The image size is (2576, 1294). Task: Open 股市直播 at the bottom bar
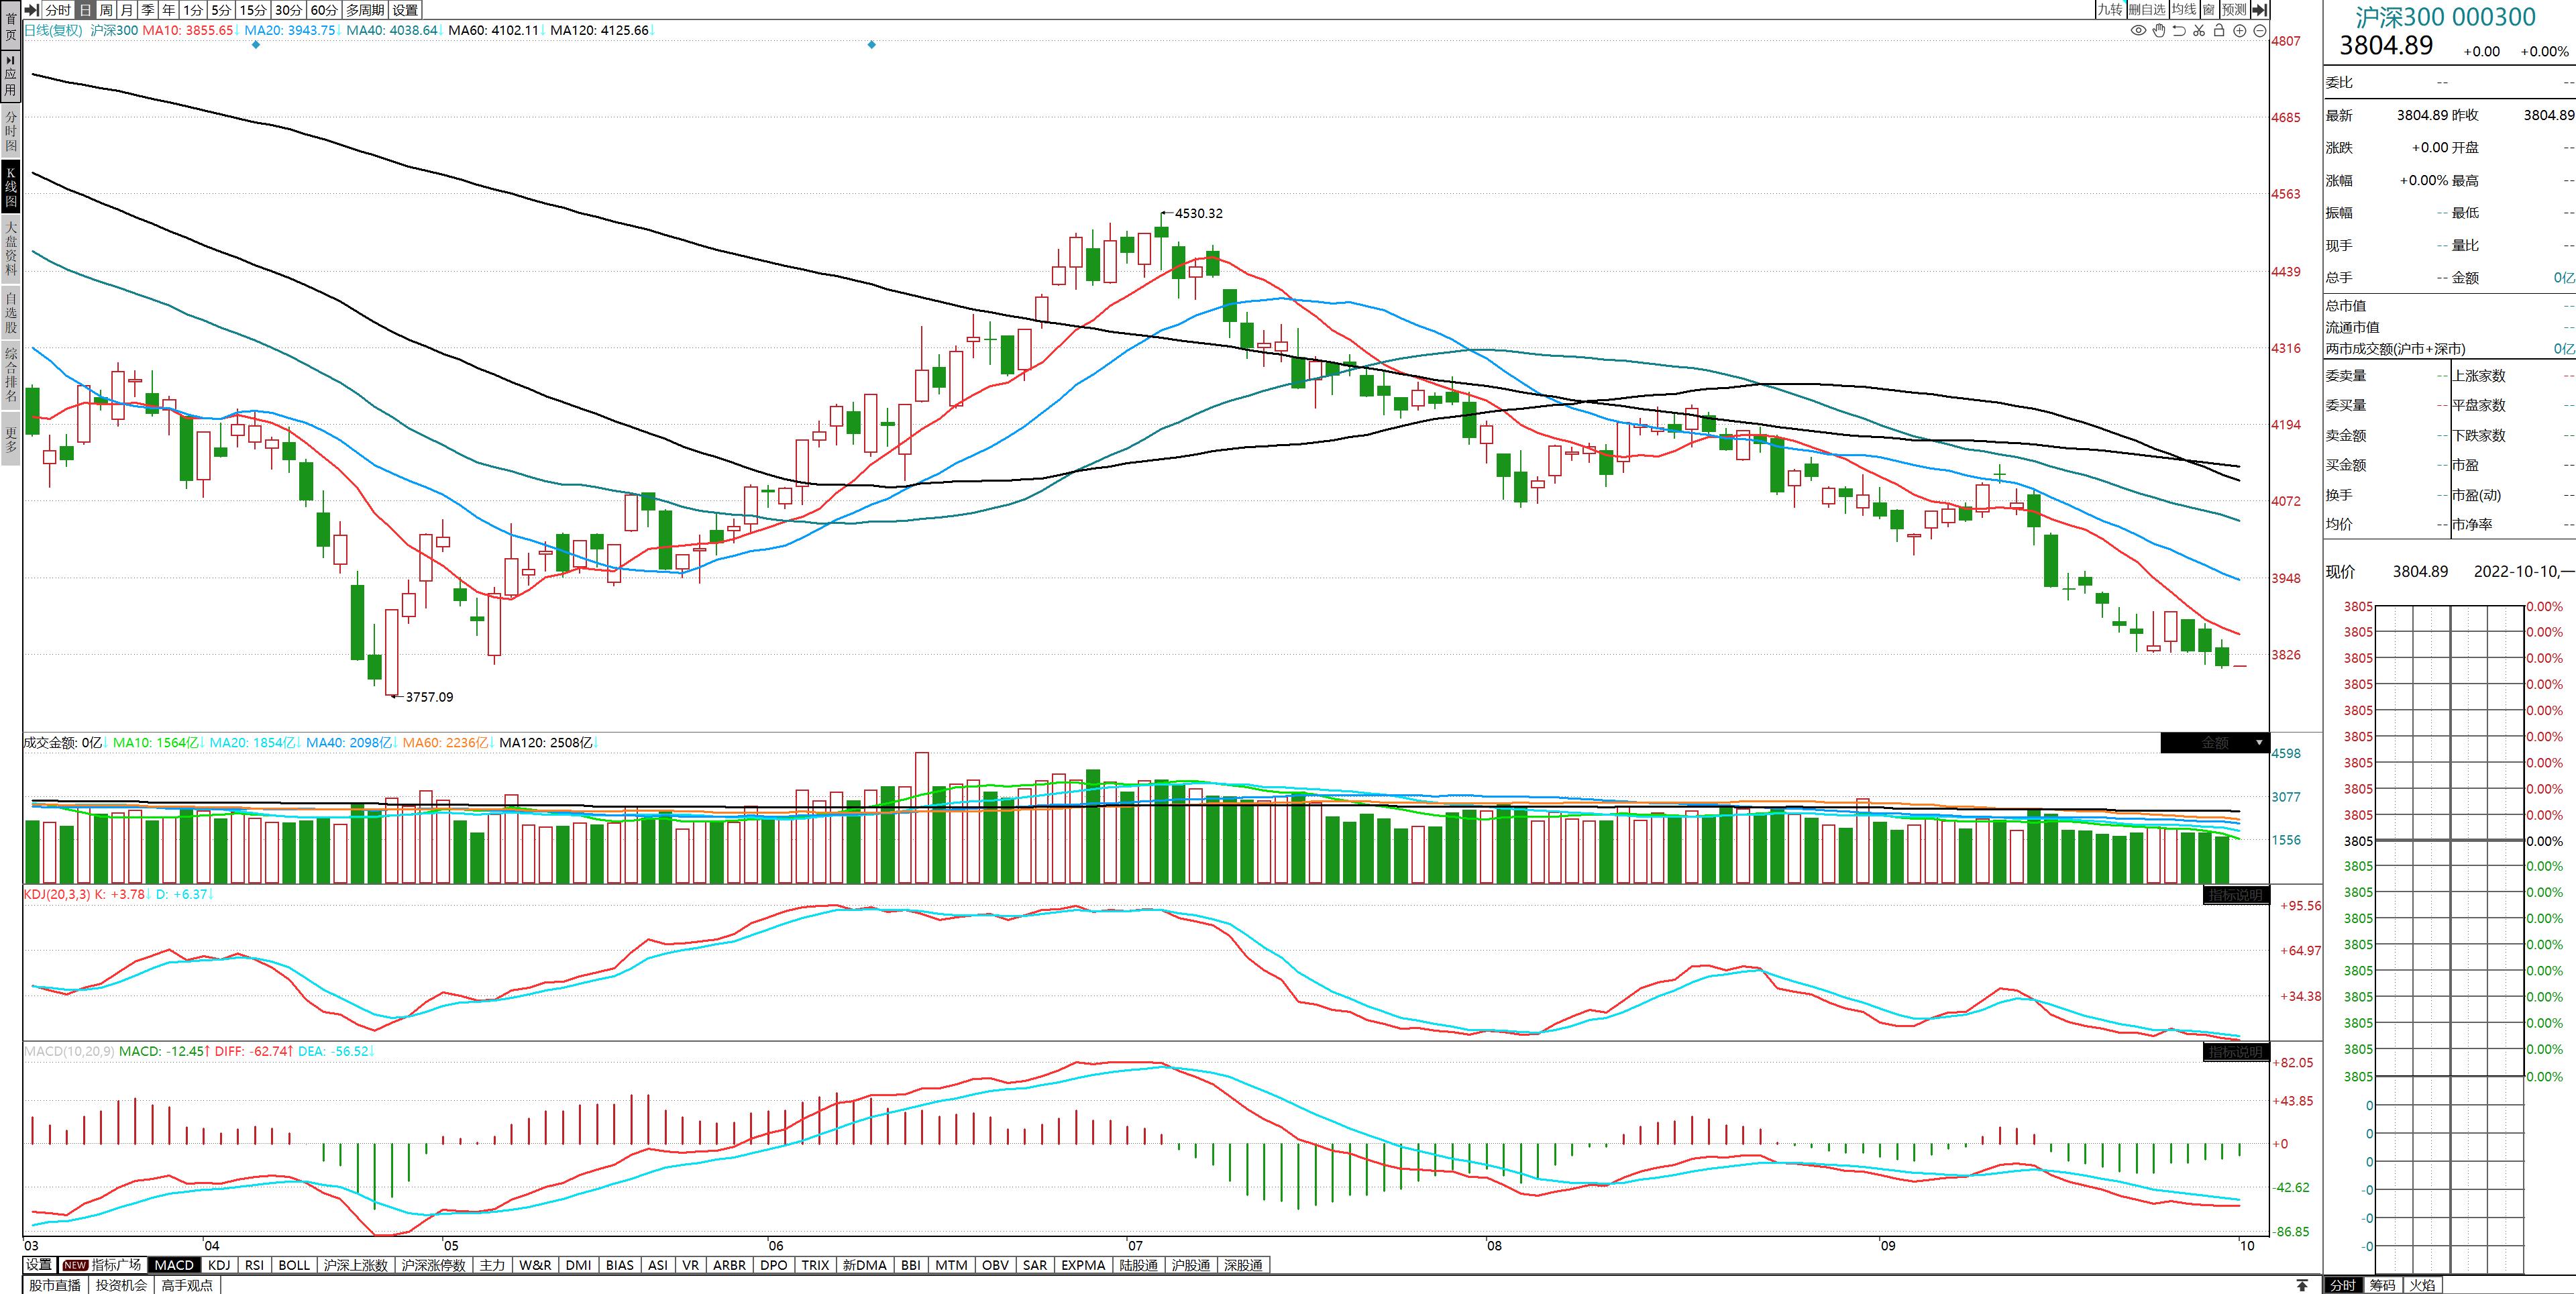[55, 1285]
